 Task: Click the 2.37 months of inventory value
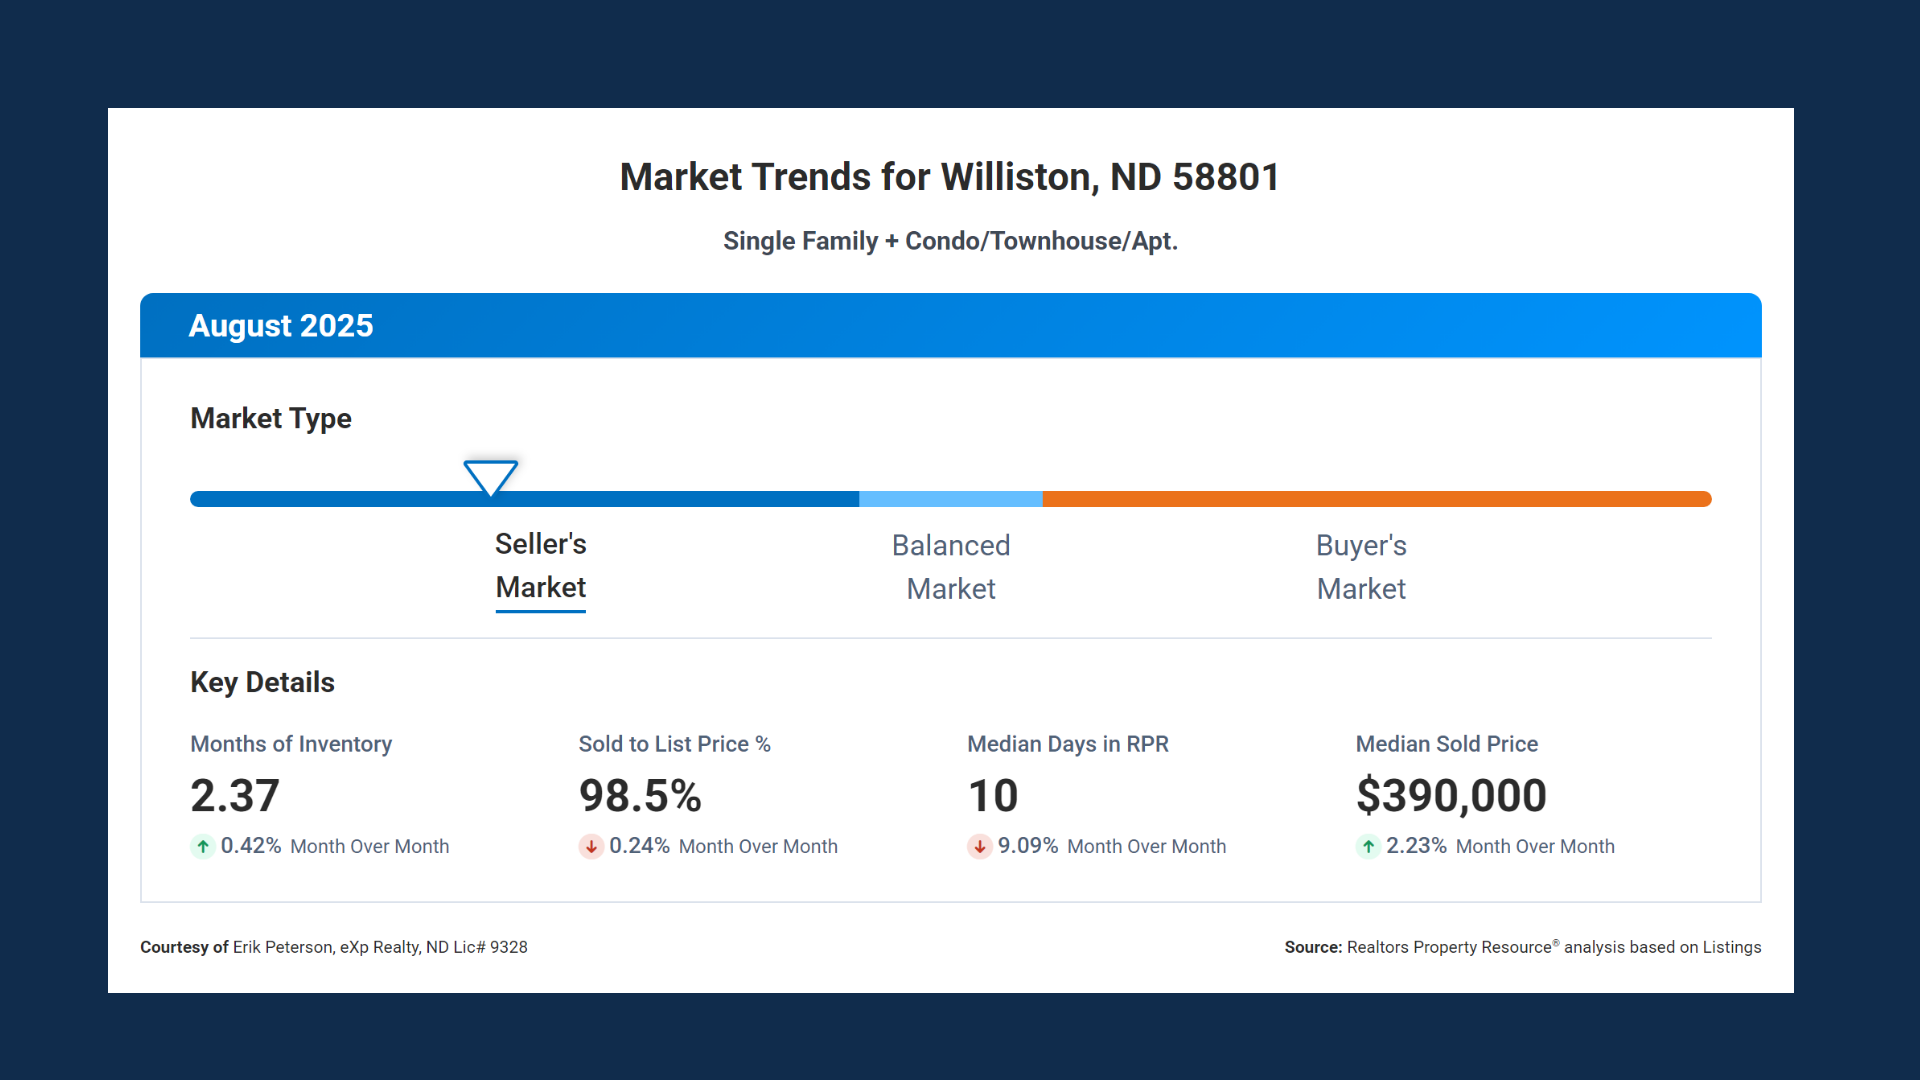pos(235,796)
